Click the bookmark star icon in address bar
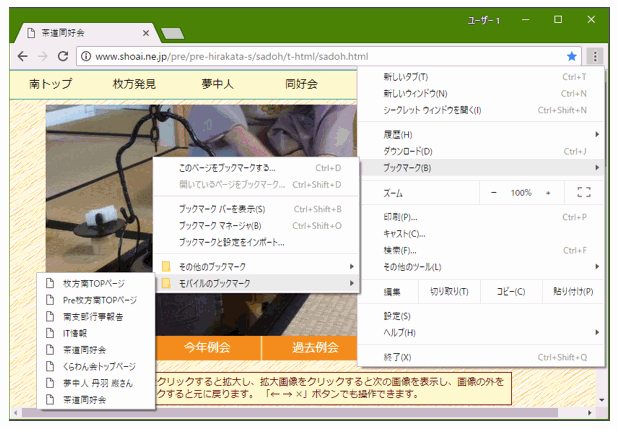Viewport: 618px width, 429px height. click(572, 56)
